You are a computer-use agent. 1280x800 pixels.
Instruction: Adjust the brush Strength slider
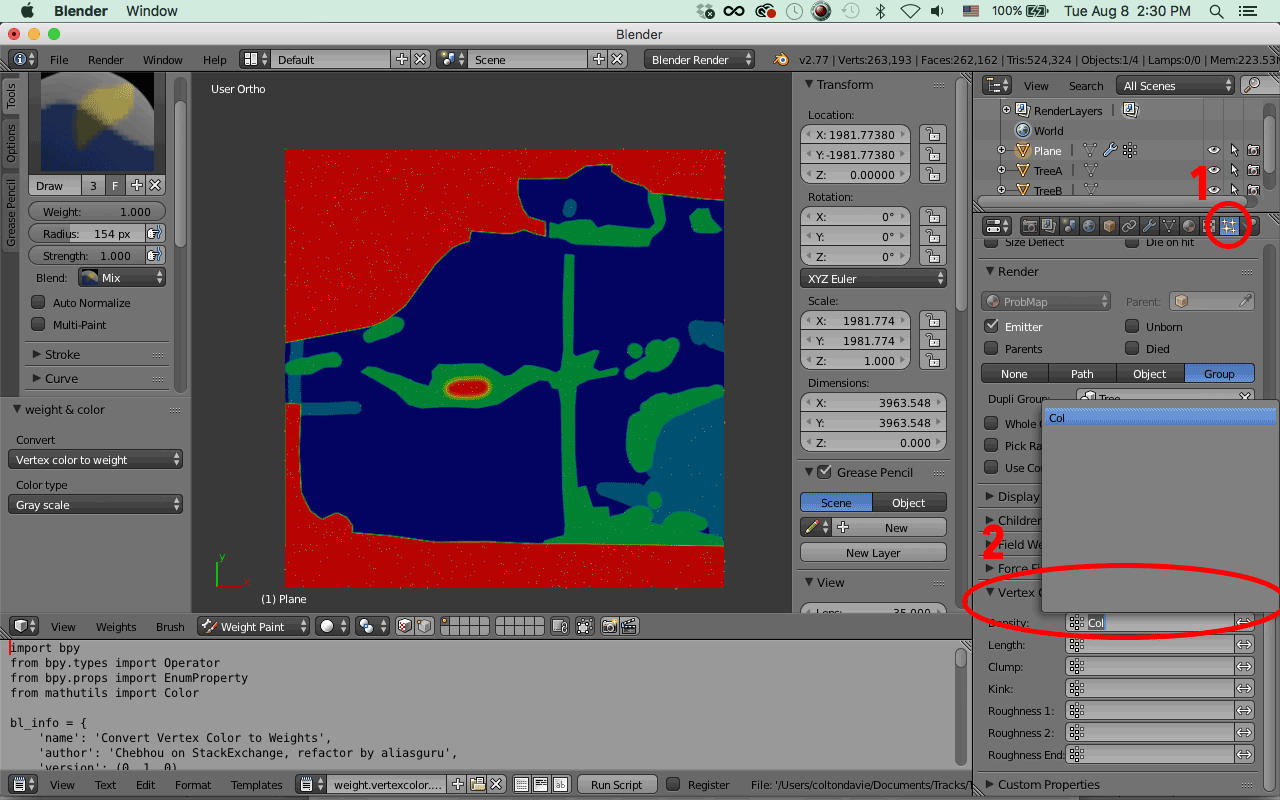pos(87,256)
